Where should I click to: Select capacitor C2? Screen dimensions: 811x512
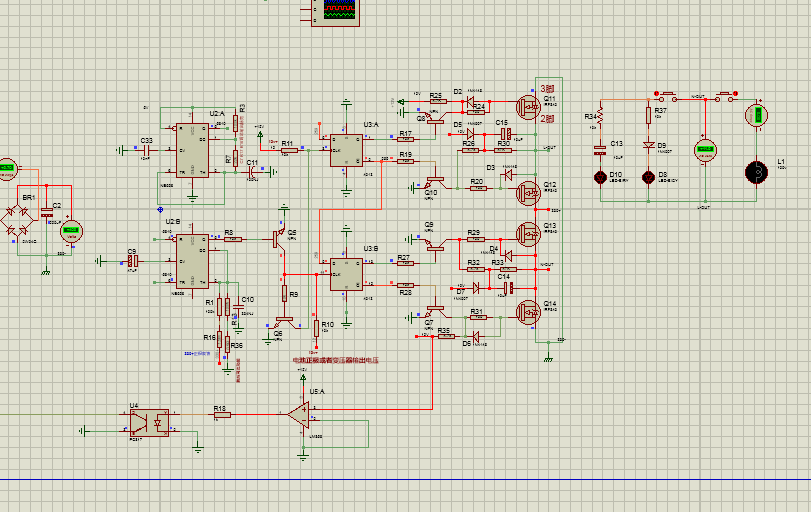click(x=47, y=212)
